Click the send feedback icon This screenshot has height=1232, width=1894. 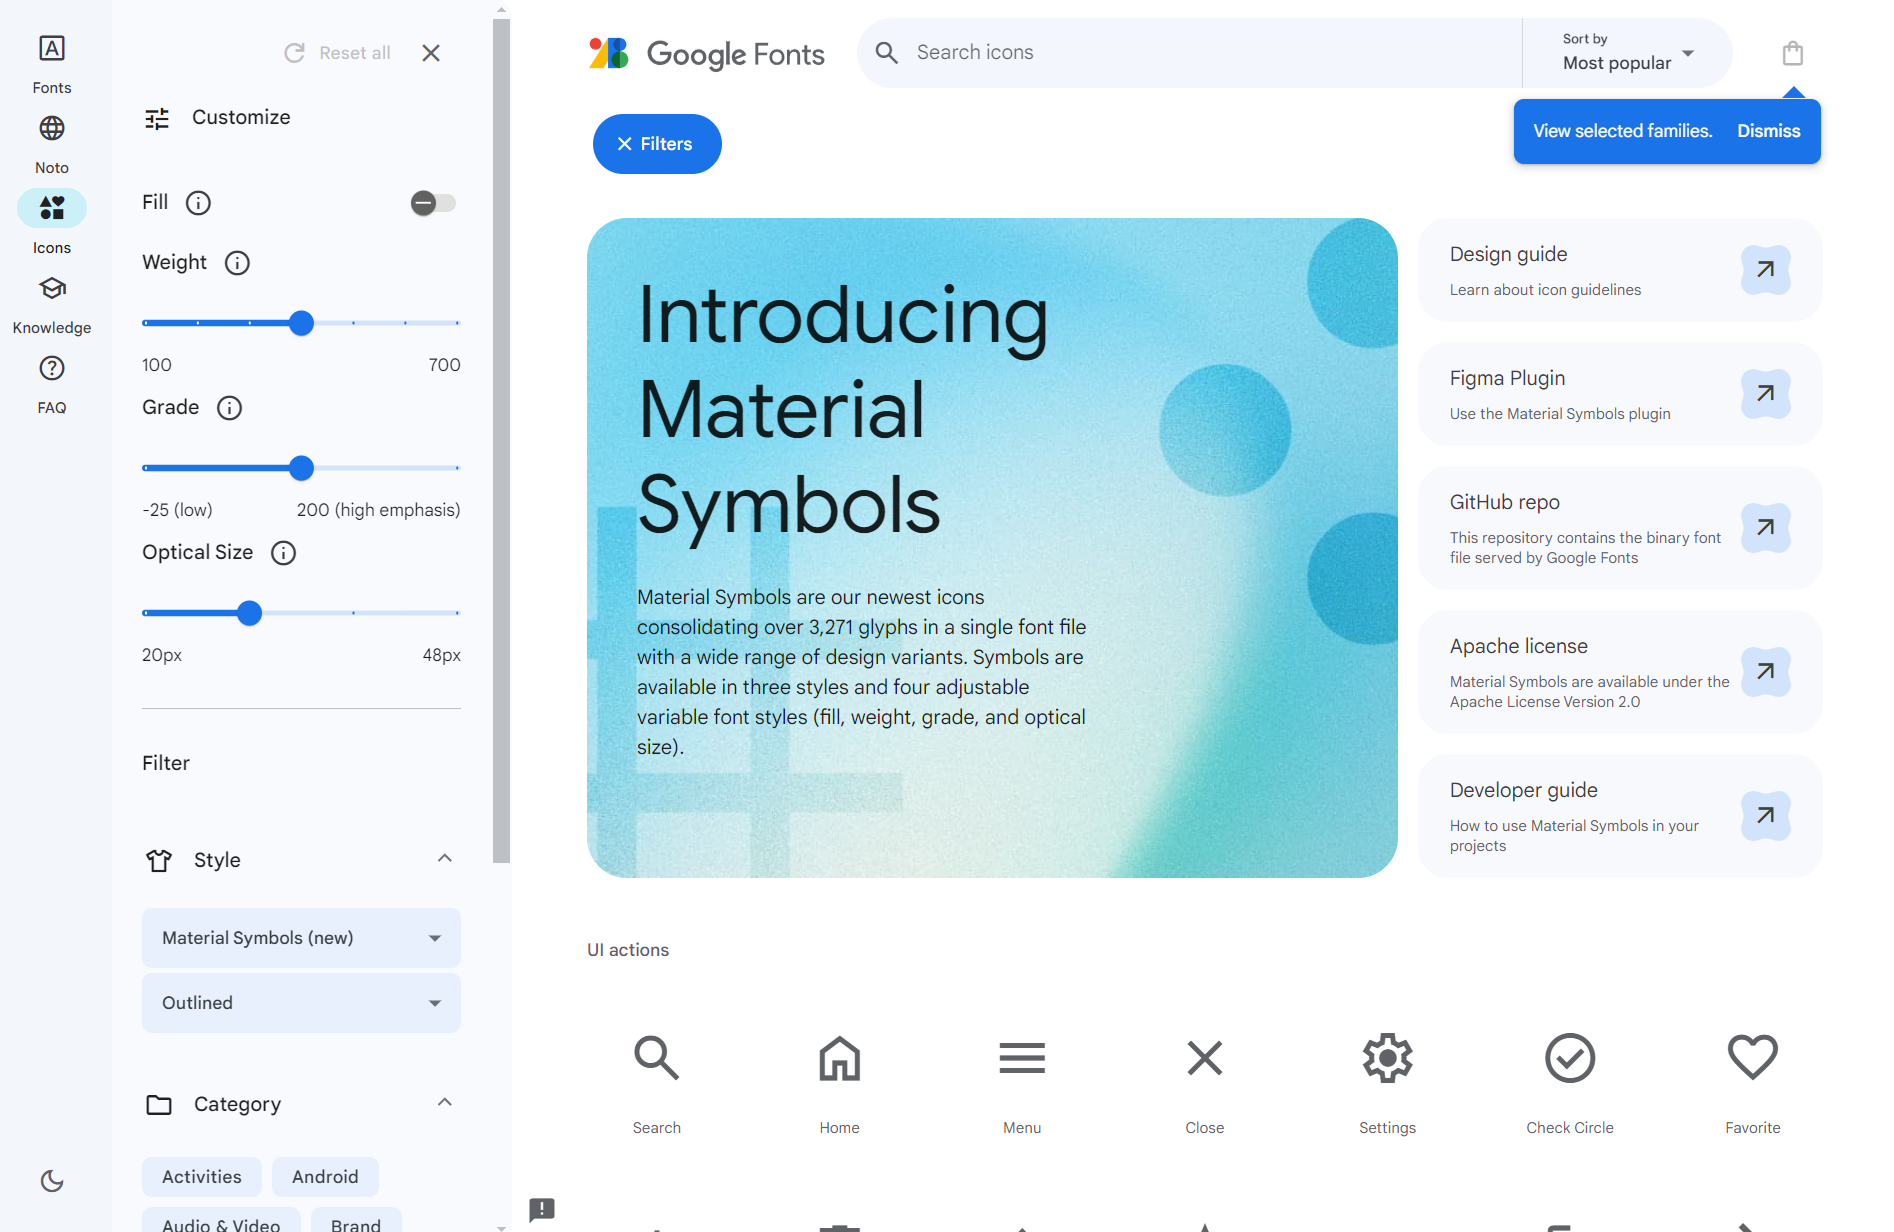point(542,1210)
